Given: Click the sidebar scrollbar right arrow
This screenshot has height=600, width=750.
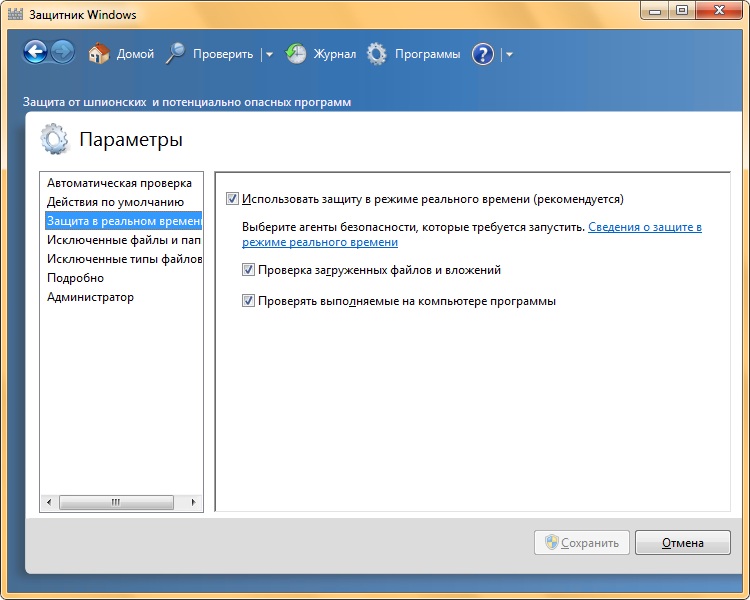Looking at the screenshot, I should [x=196, y=502].
